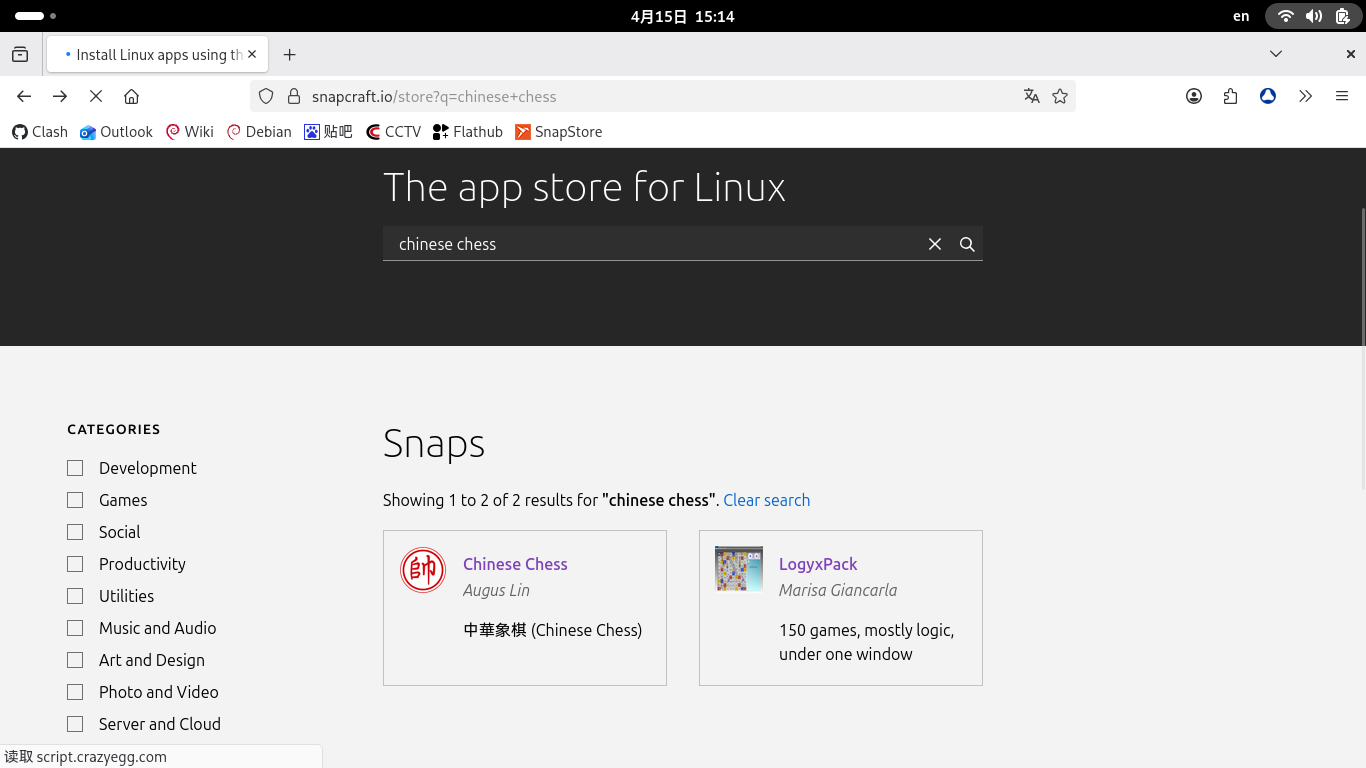Image resolution: width=1366 pixels, height=768 pixels.
Task: Stop loading the current page
Action: point(96,96)
